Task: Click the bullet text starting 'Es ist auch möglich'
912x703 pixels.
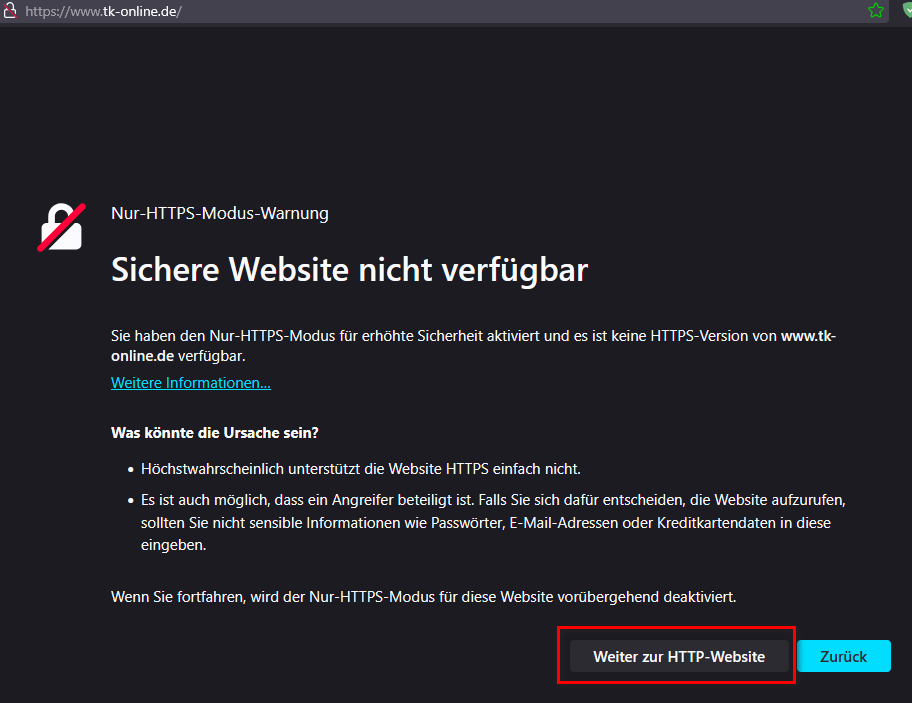Action: (x=493, y=522)
